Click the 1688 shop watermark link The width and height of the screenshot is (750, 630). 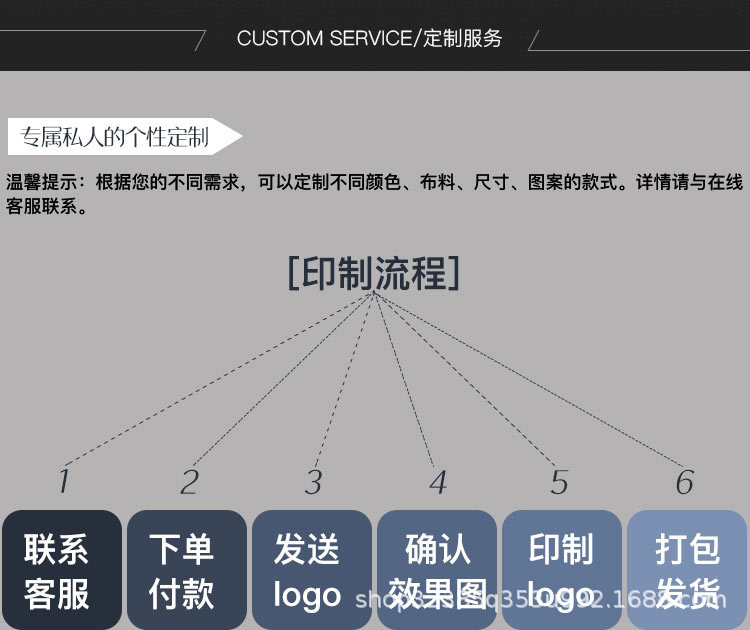[x=540, y=599]
